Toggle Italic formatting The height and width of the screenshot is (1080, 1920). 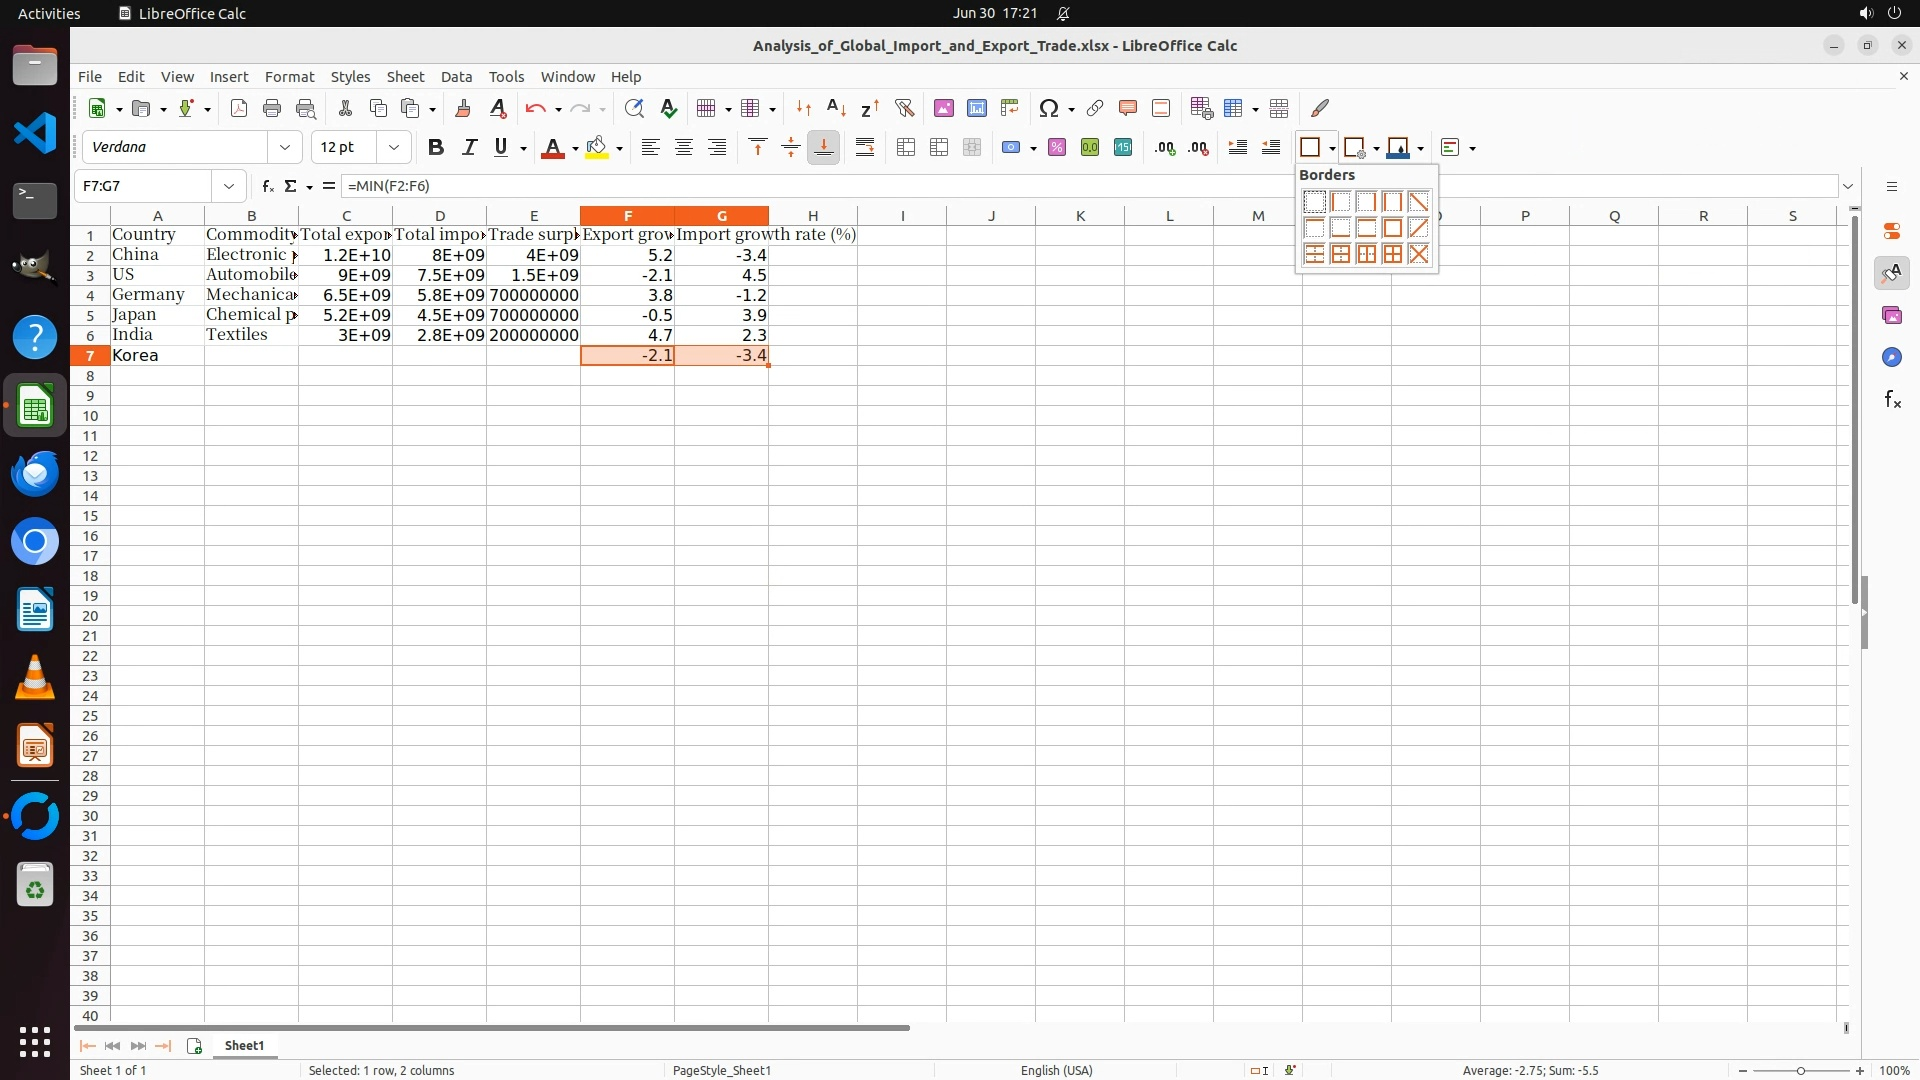coord(468,147)
